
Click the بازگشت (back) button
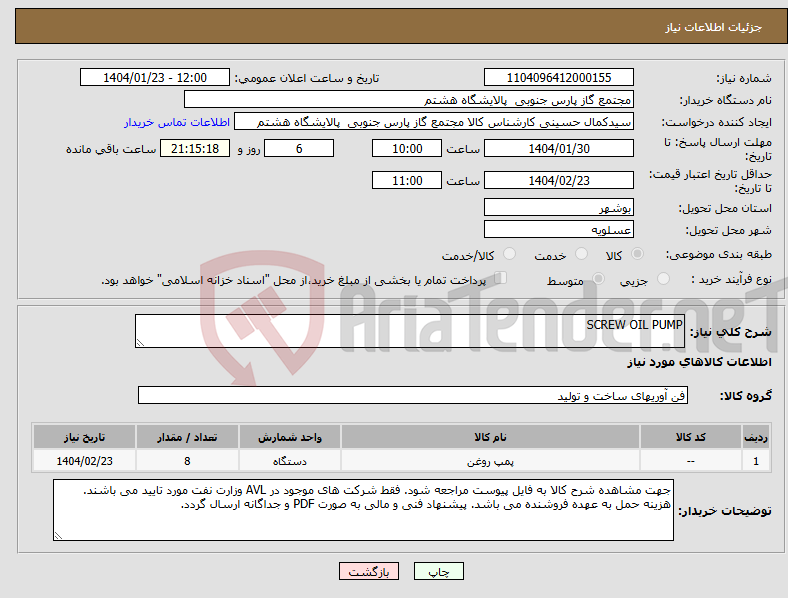(369, 571)
